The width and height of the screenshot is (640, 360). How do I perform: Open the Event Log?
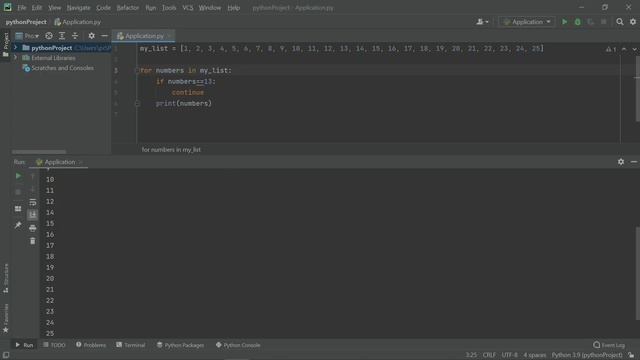point(609,345)
